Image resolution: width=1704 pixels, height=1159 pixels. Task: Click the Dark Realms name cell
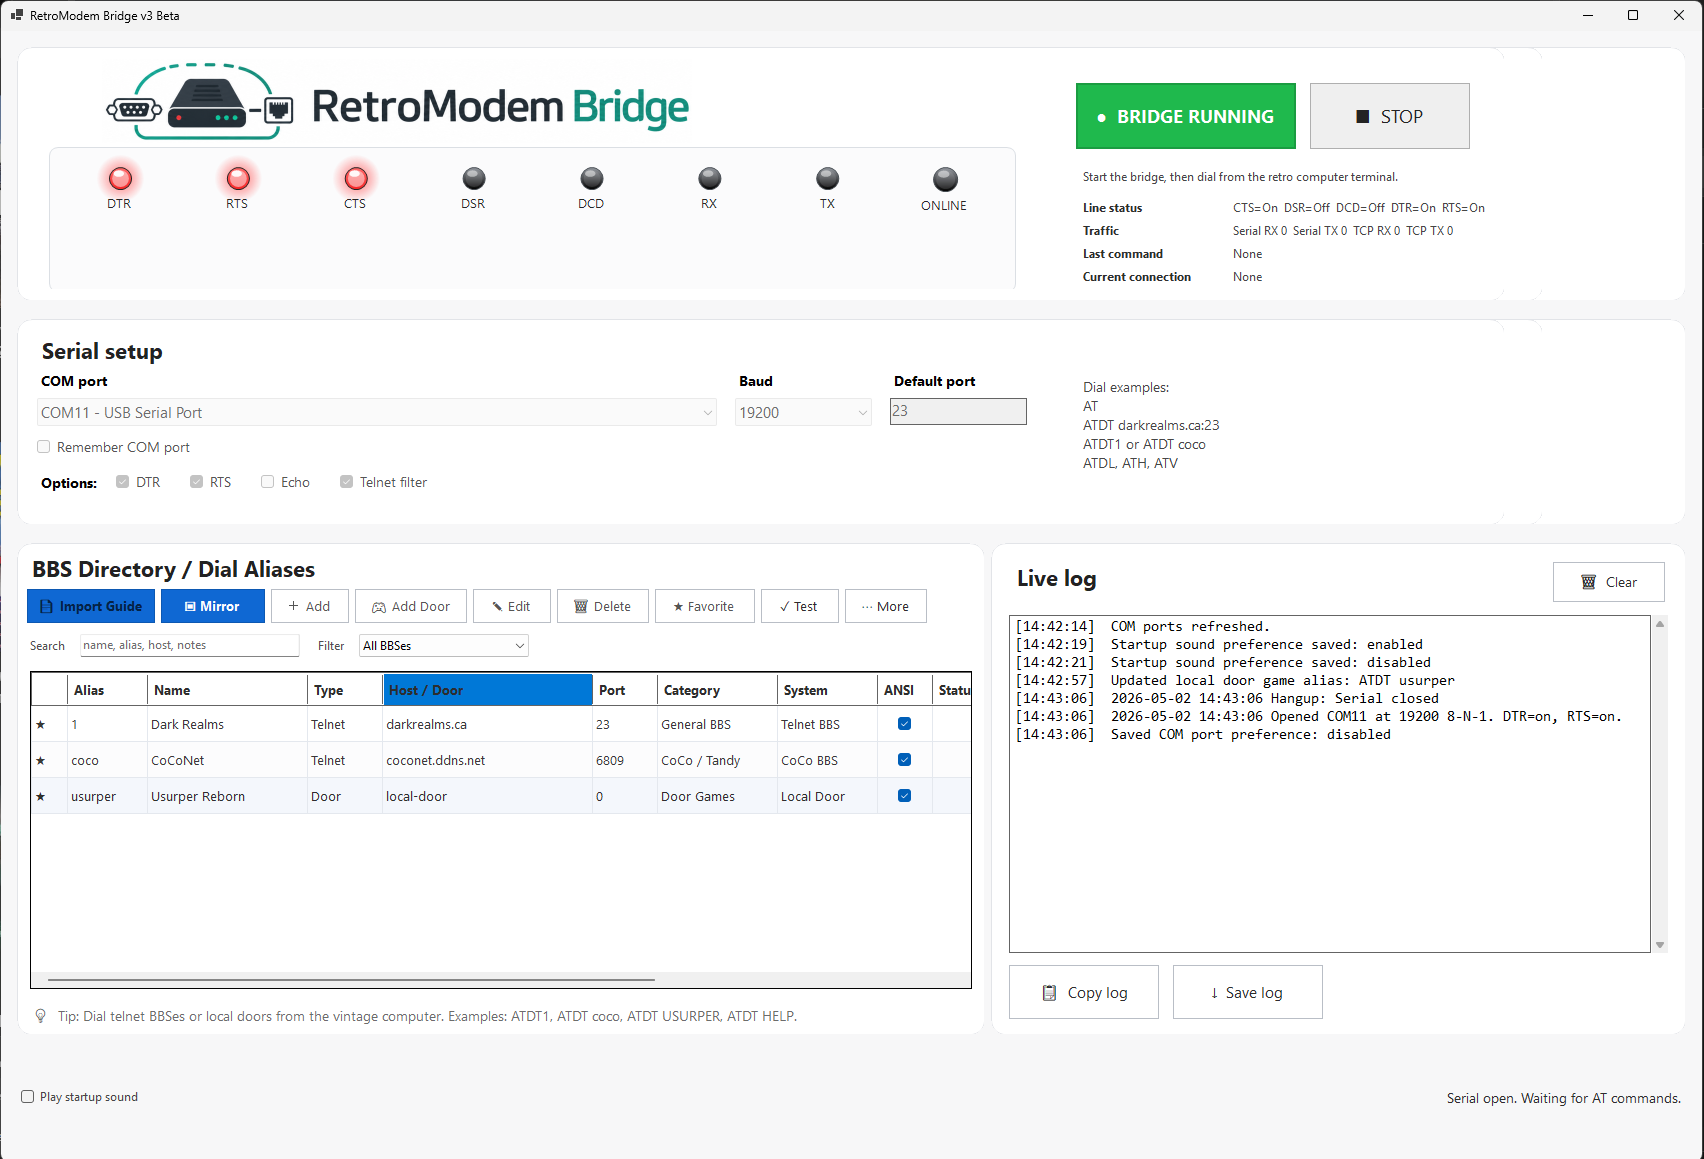(x=227, y=724)
